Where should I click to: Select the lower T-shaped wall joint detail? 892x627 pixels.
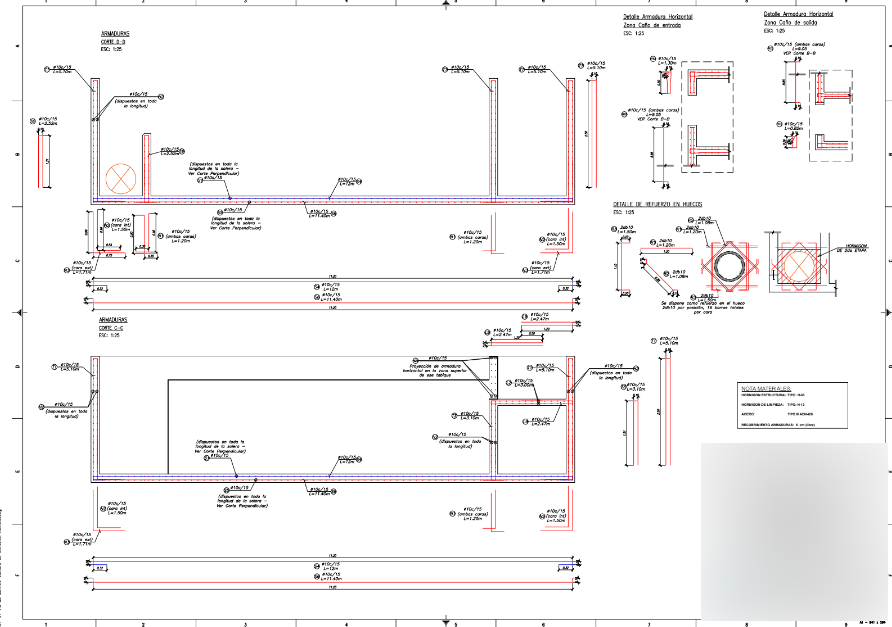pyautogui.click(x=709, y=147)
